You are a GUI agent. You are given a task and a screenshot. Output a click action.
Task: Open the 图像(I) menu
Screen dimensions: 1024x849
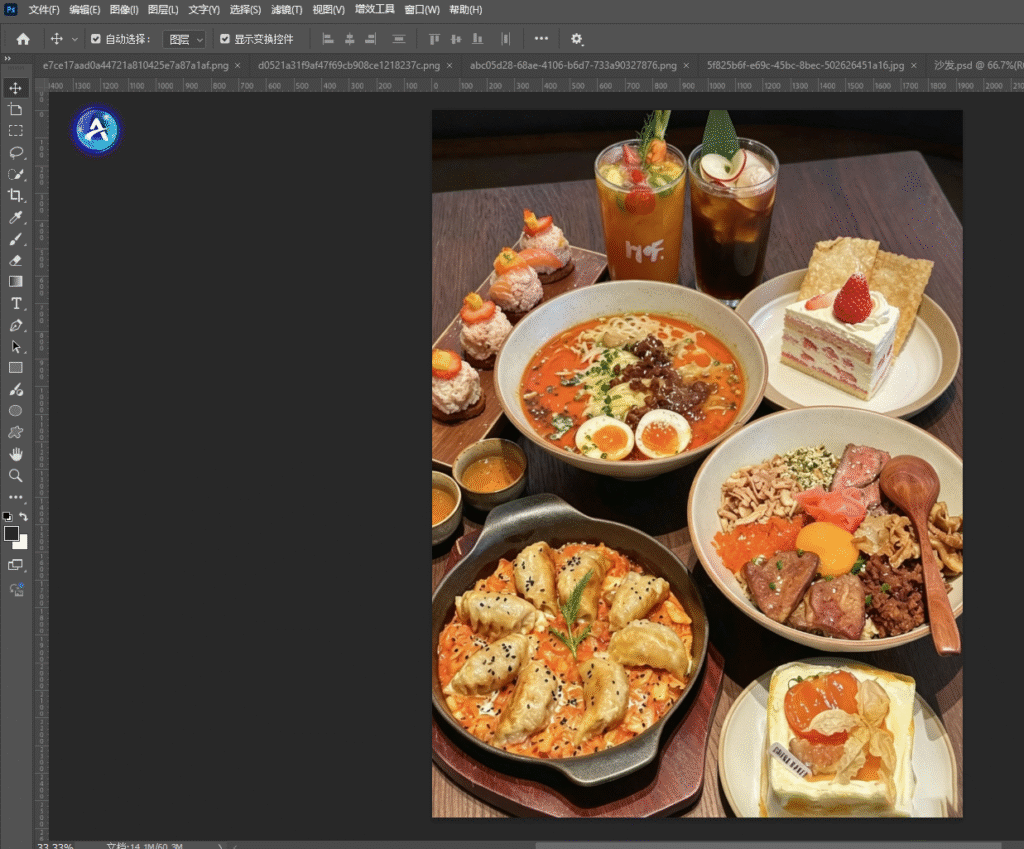(124, 10)
